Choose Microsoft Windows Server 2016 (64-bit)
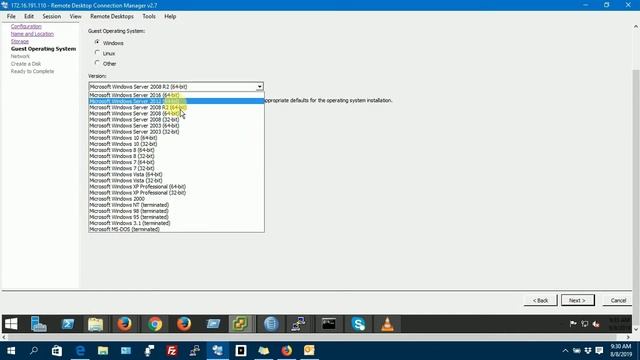 176,95
